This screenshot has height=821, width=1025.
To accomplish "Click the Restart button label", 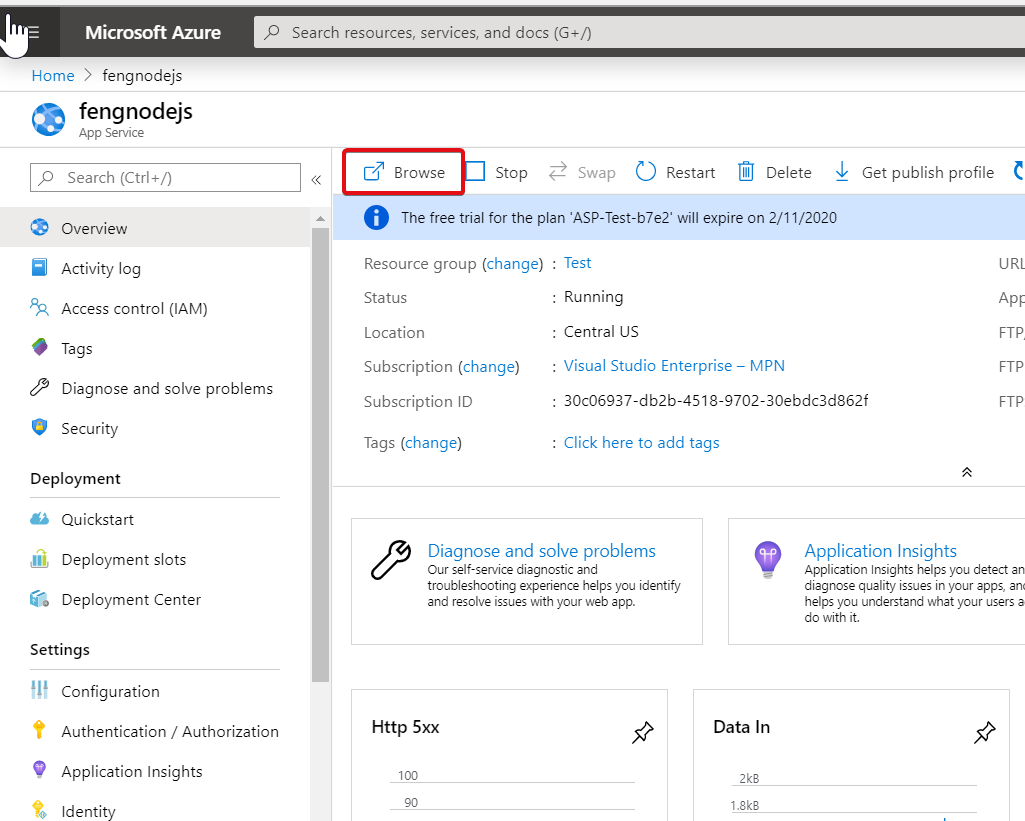I will 690,173.
